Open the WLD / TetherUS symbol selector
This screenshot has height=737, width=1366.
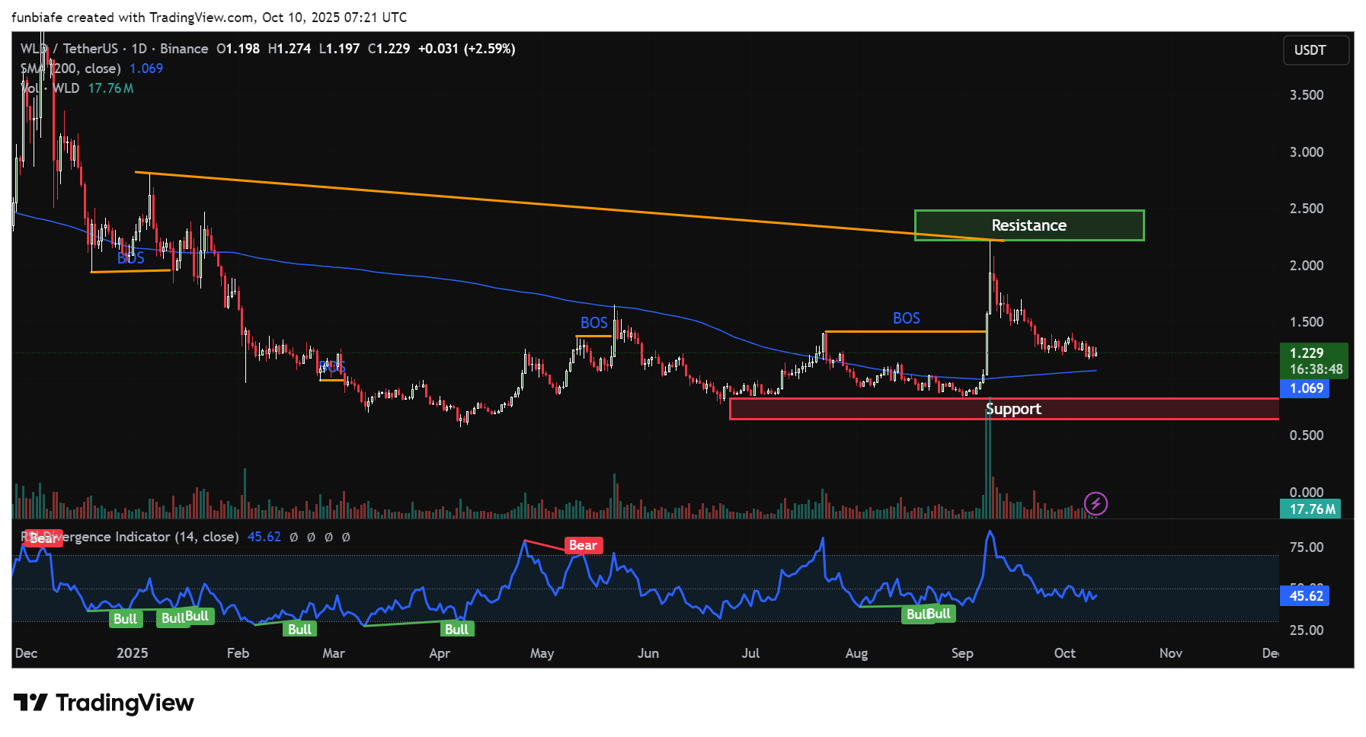(x=70, y=48)
